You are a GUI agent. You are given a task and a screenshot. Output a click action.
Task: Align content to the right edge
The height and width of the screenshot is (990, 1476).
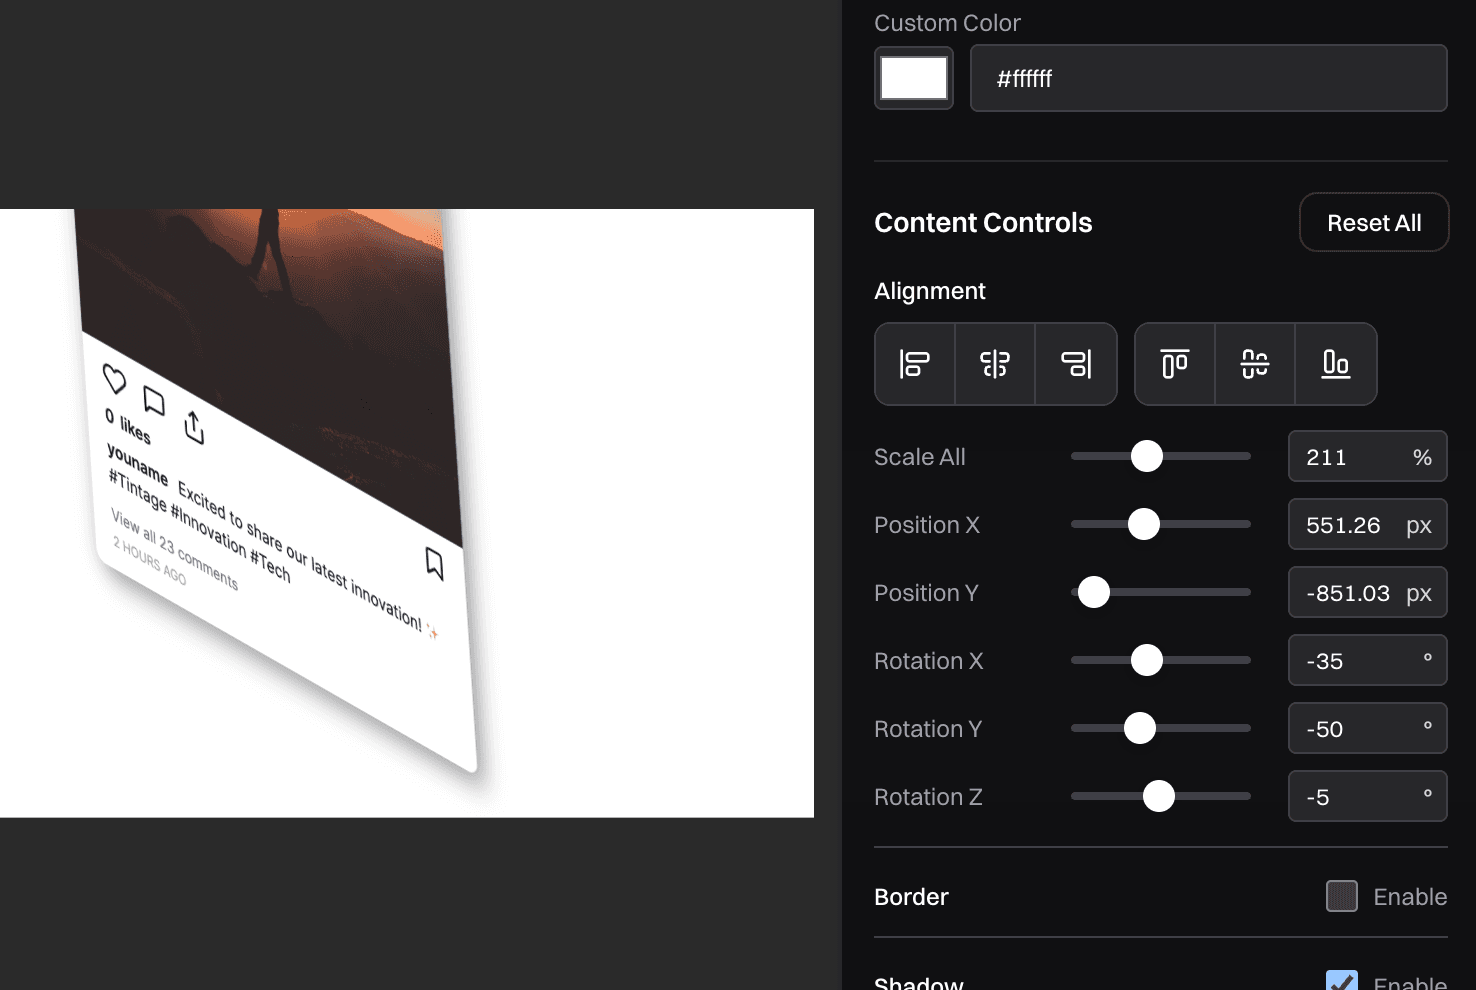click(x=1076, y=364)
